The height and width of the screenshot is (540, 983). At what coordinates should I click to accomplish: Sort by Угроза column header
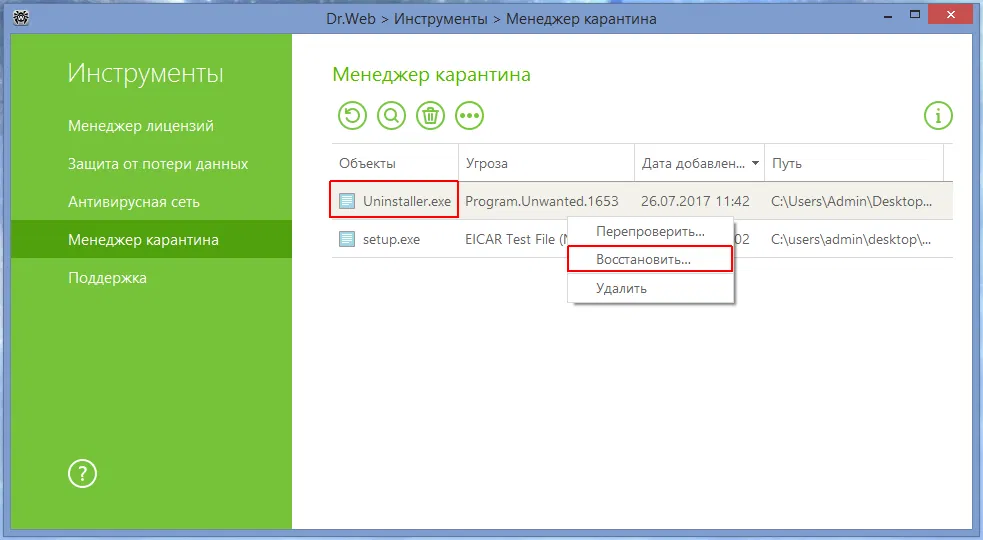547,163
